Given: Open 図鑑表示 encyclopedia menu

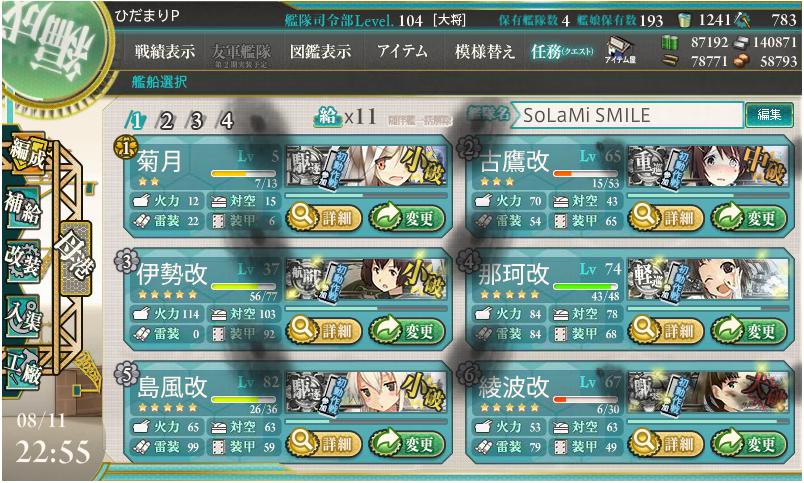Looking at the screenshot, I should pos(320,51).
